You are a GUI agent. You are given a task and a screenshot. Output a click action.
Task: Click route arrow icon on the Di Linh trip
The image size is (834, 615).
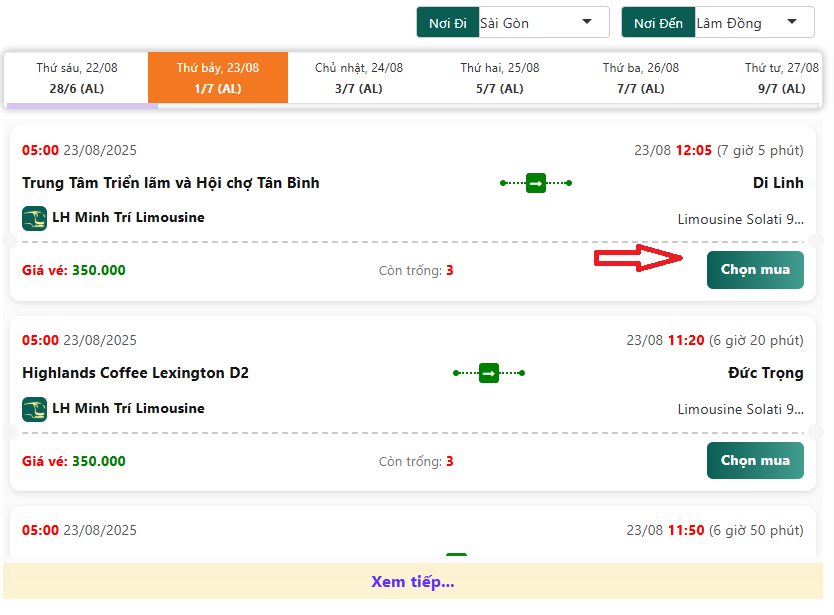536,183
